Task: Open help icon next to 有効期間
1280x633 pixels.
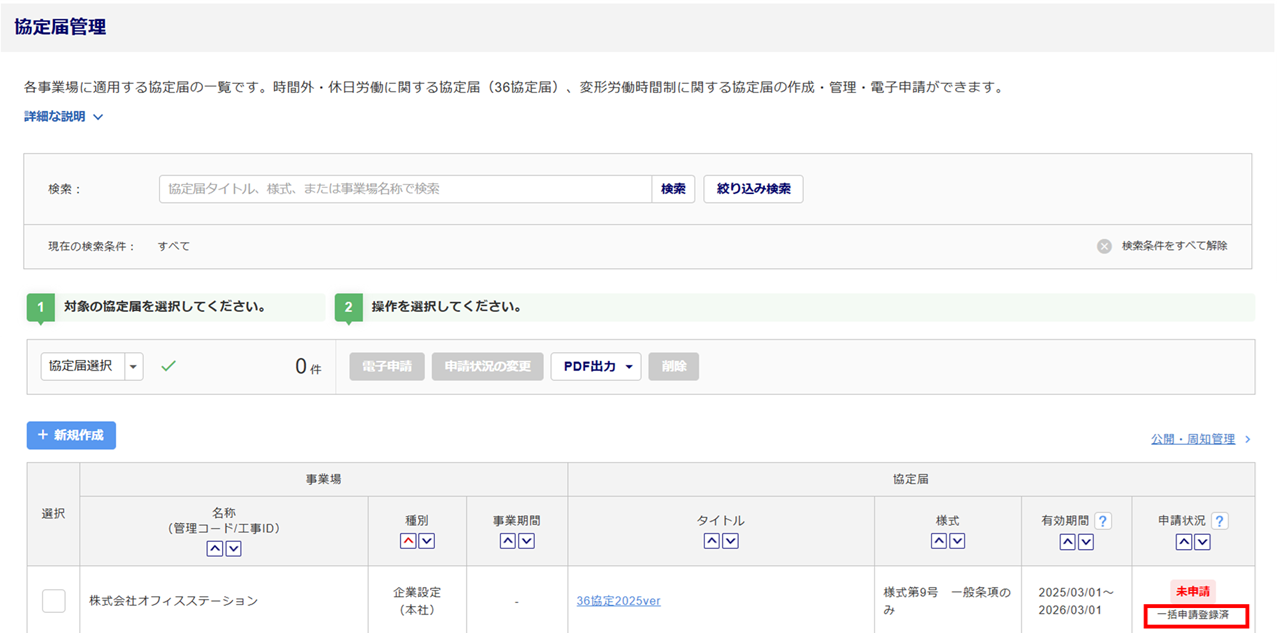Action: coord(1103,521)
